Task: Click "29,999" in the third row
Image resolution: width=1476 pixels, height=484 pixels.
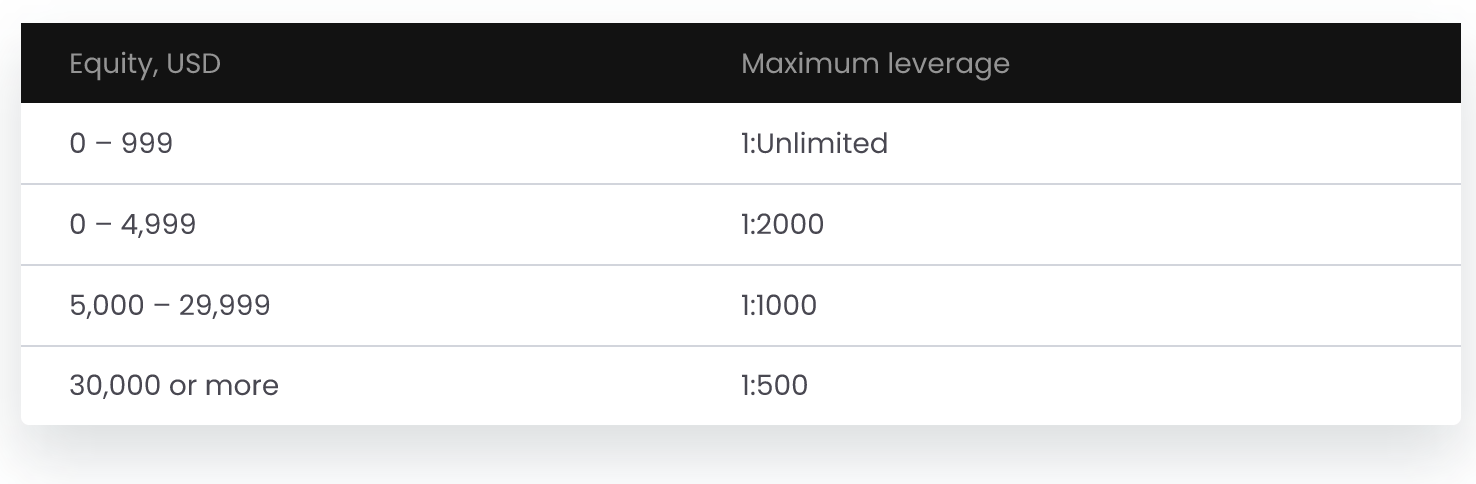Action: 225,306
